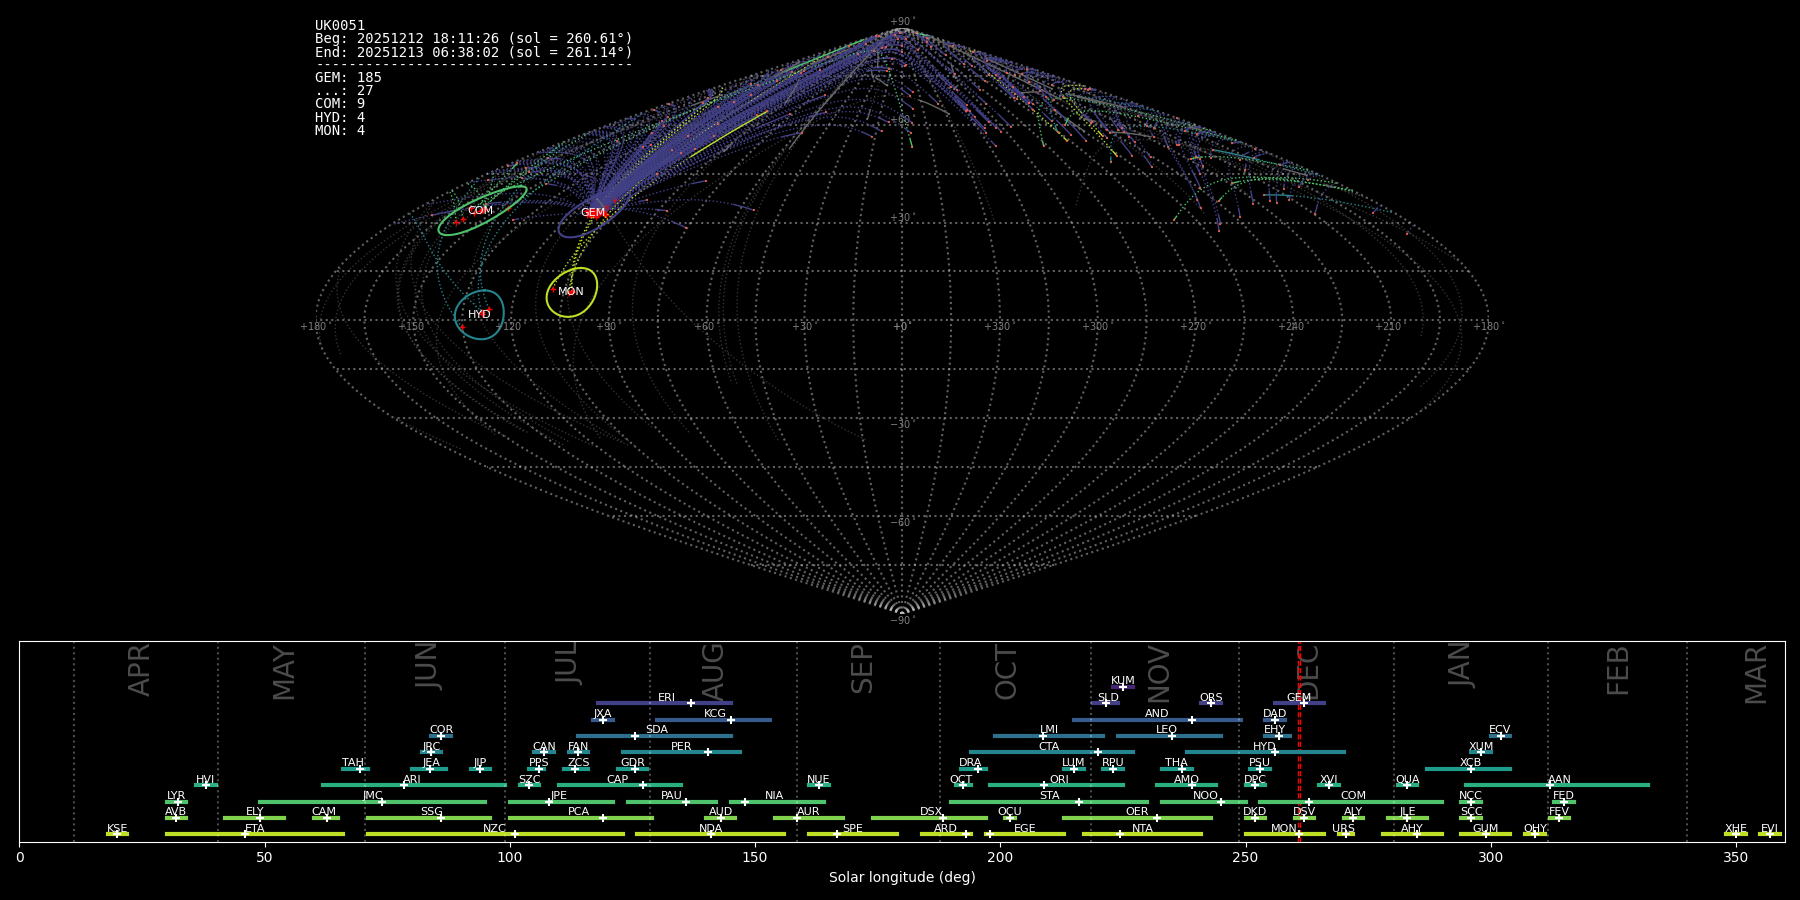Select the UK0051 station title text

click(x=340, y=26)
